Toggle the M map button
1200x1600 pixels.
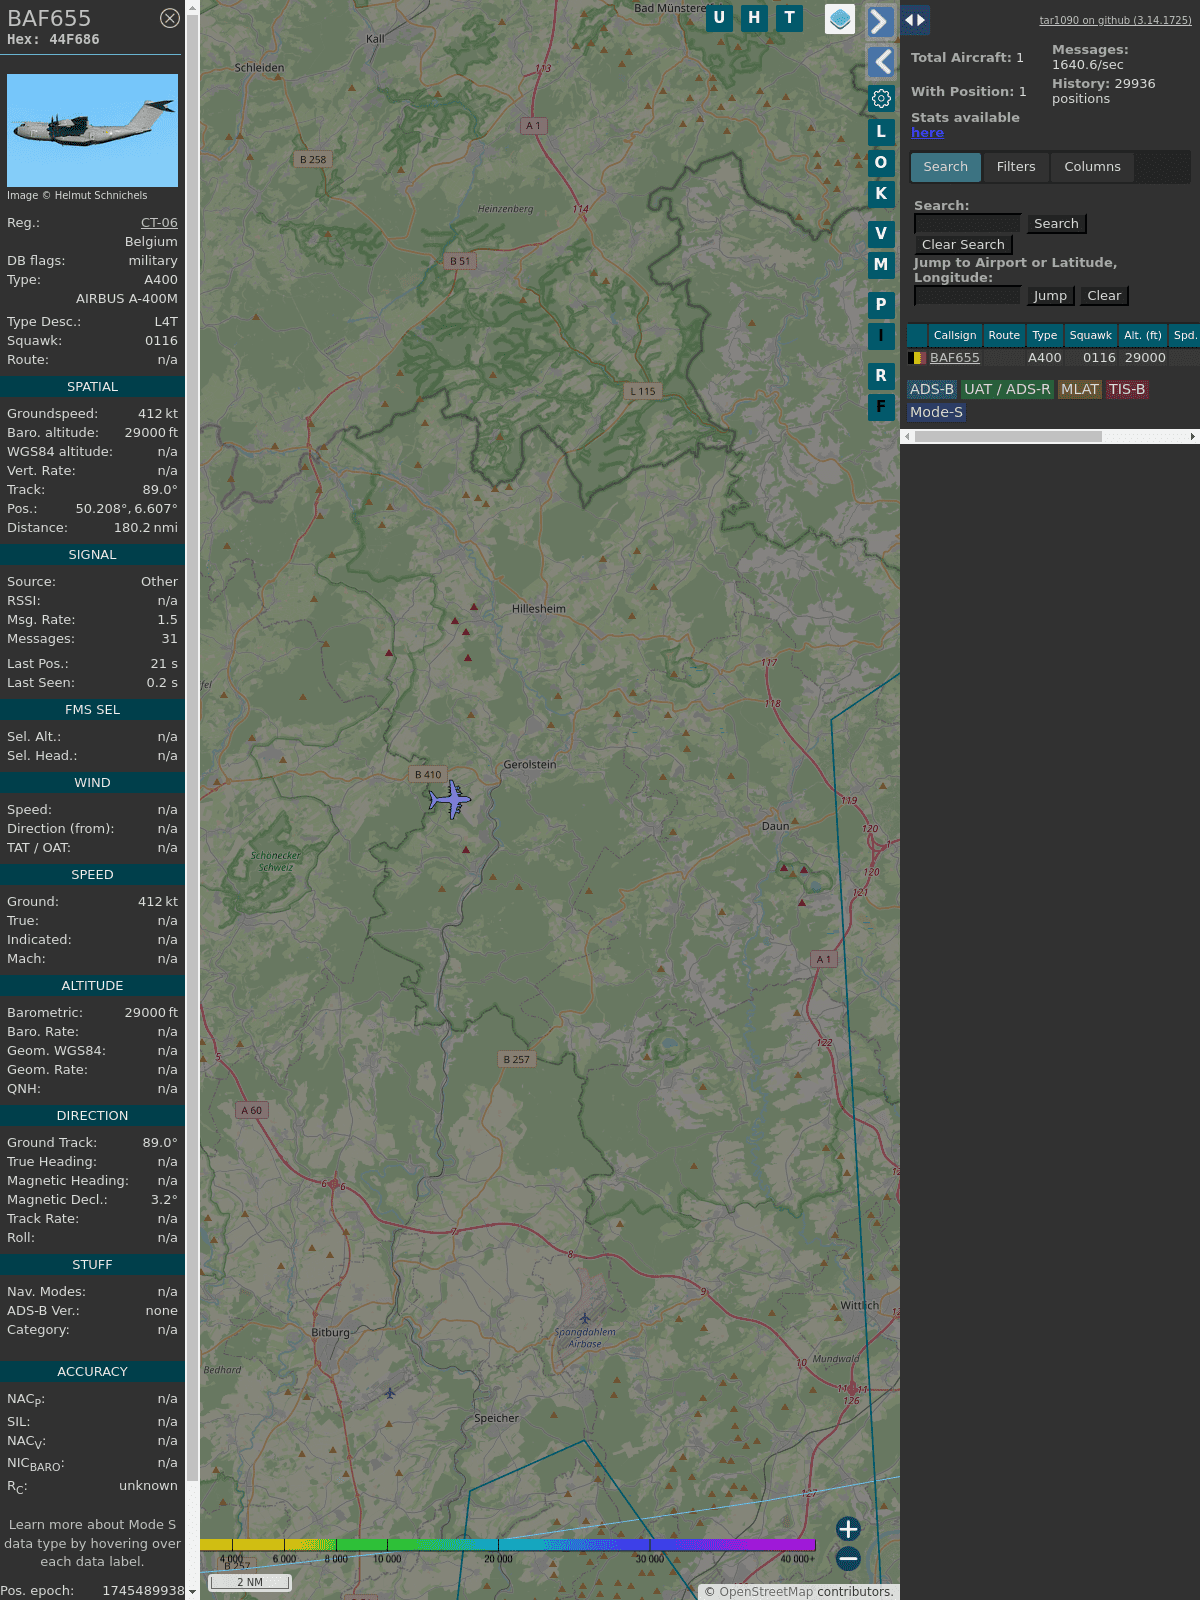881,265
